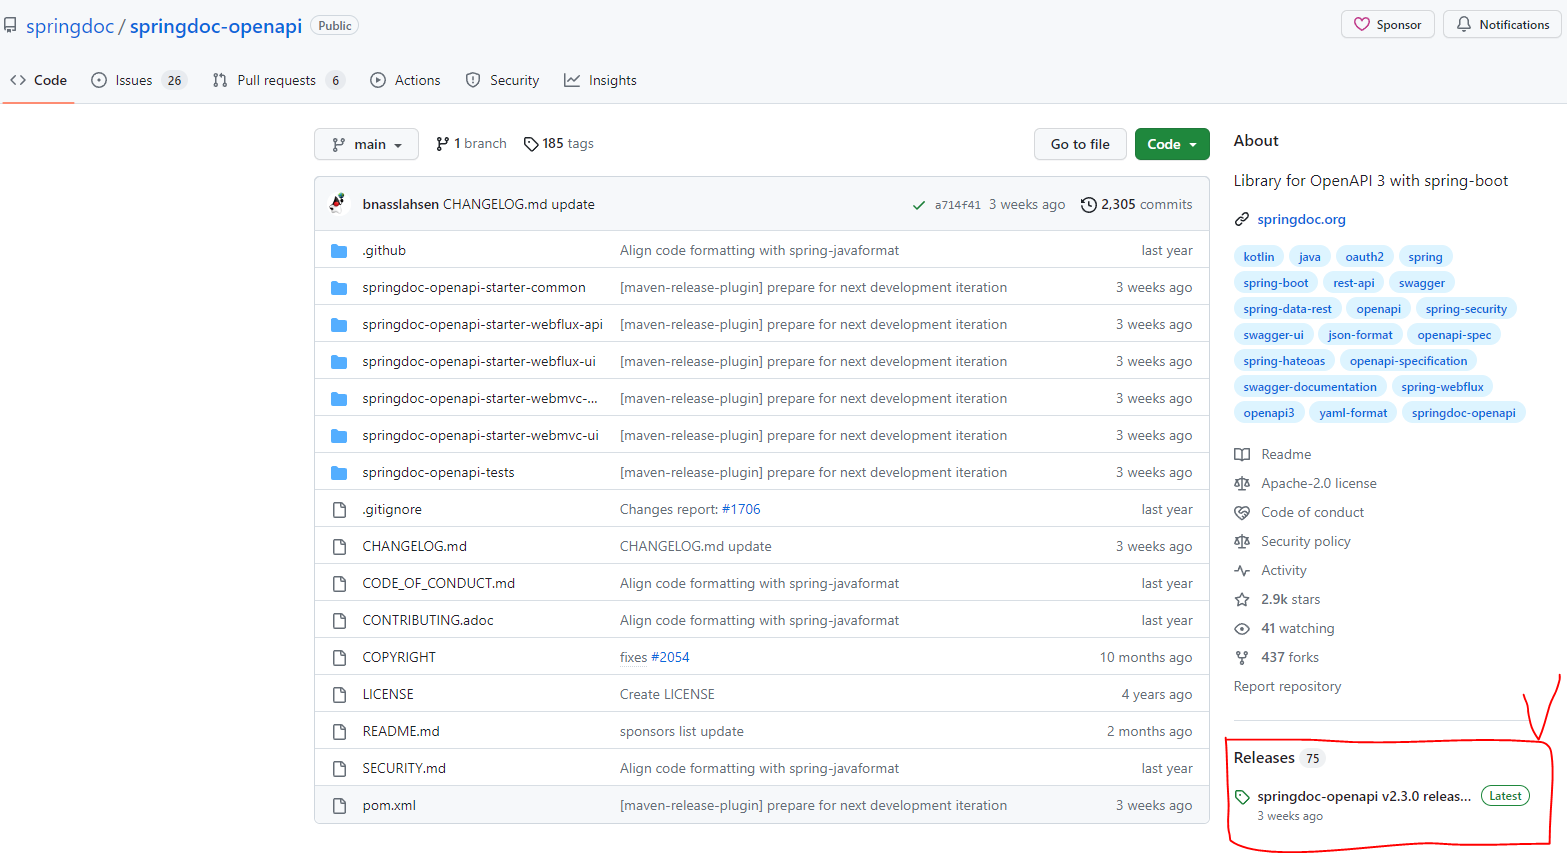Open springdoc-openapi repository name link
The image size is (1567, 853).
tap(216, 27)
